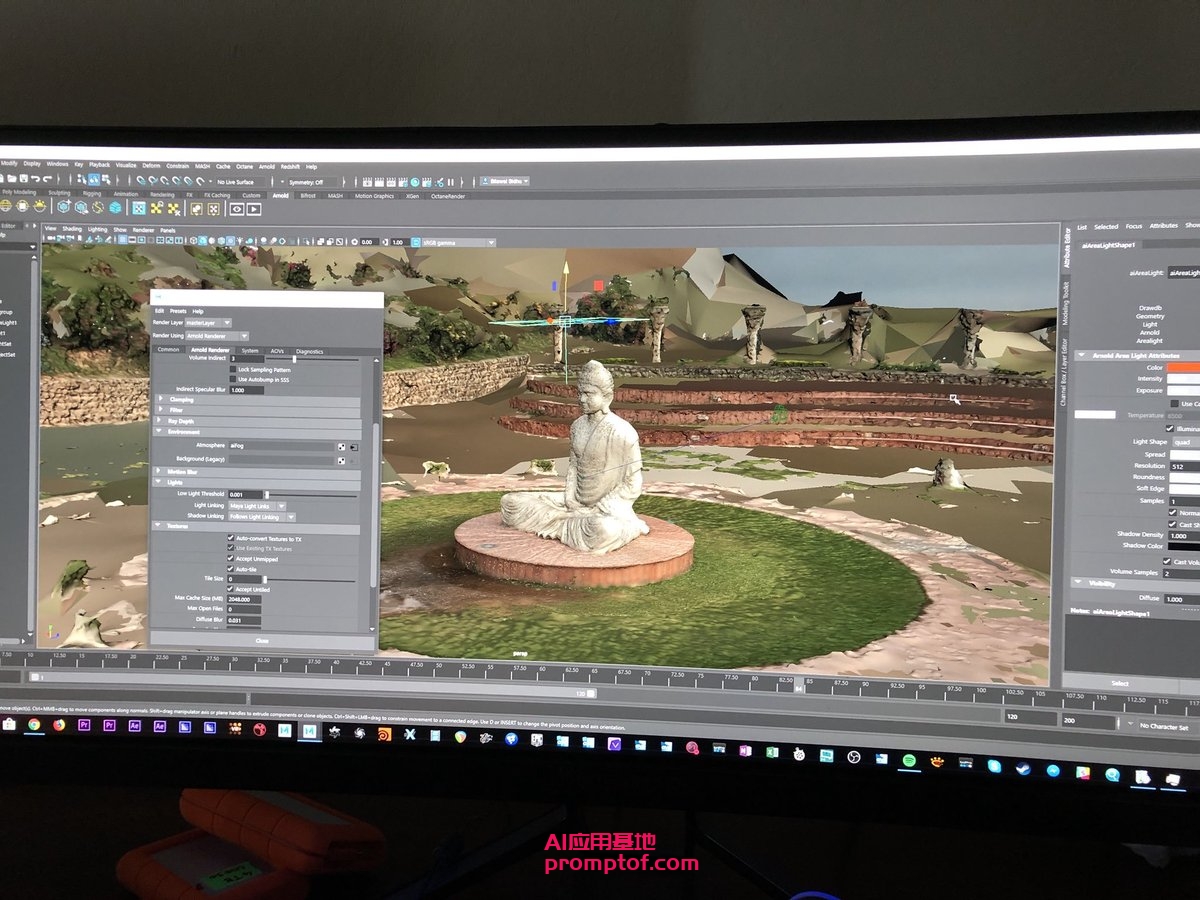Uncheck Auto-convert Textures to TX
The height and width of the screenshot is (900, 1200).
click(x=231, y=538)
